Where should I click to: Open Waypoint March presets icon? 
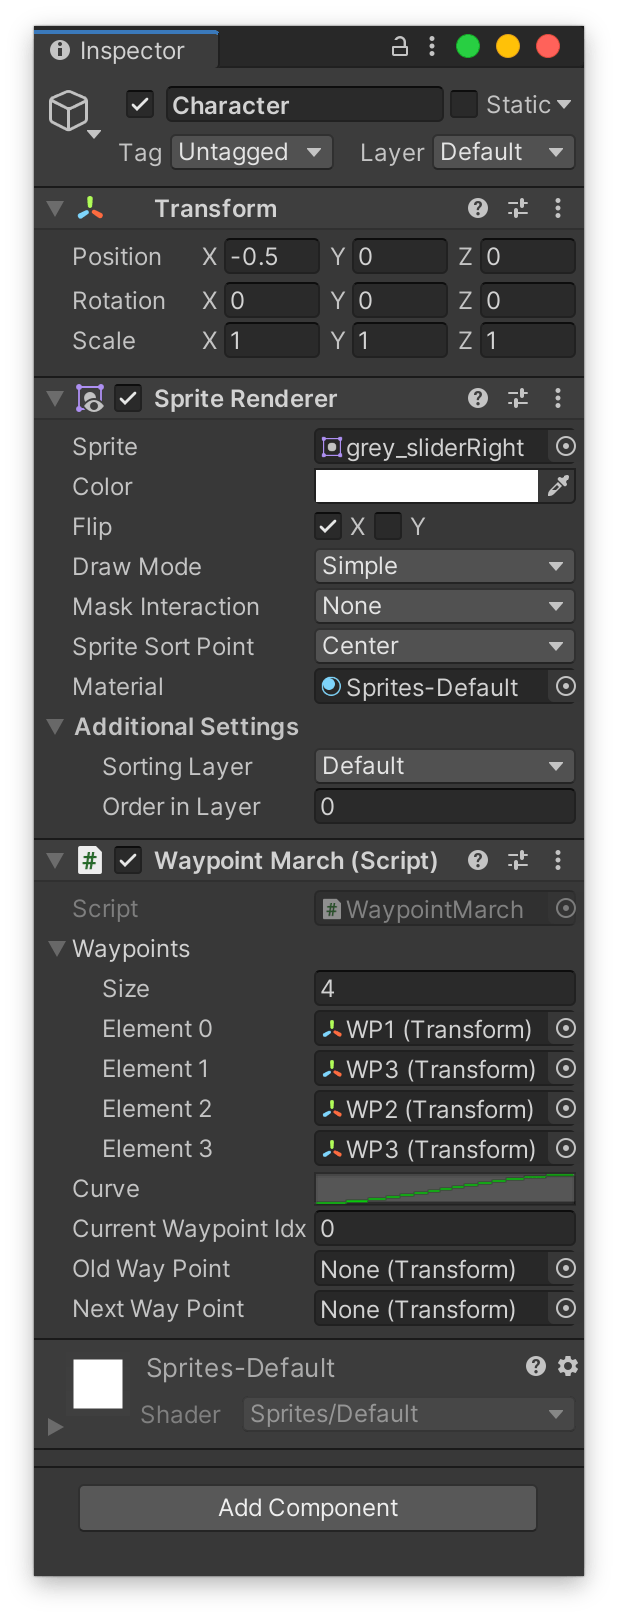518,860
